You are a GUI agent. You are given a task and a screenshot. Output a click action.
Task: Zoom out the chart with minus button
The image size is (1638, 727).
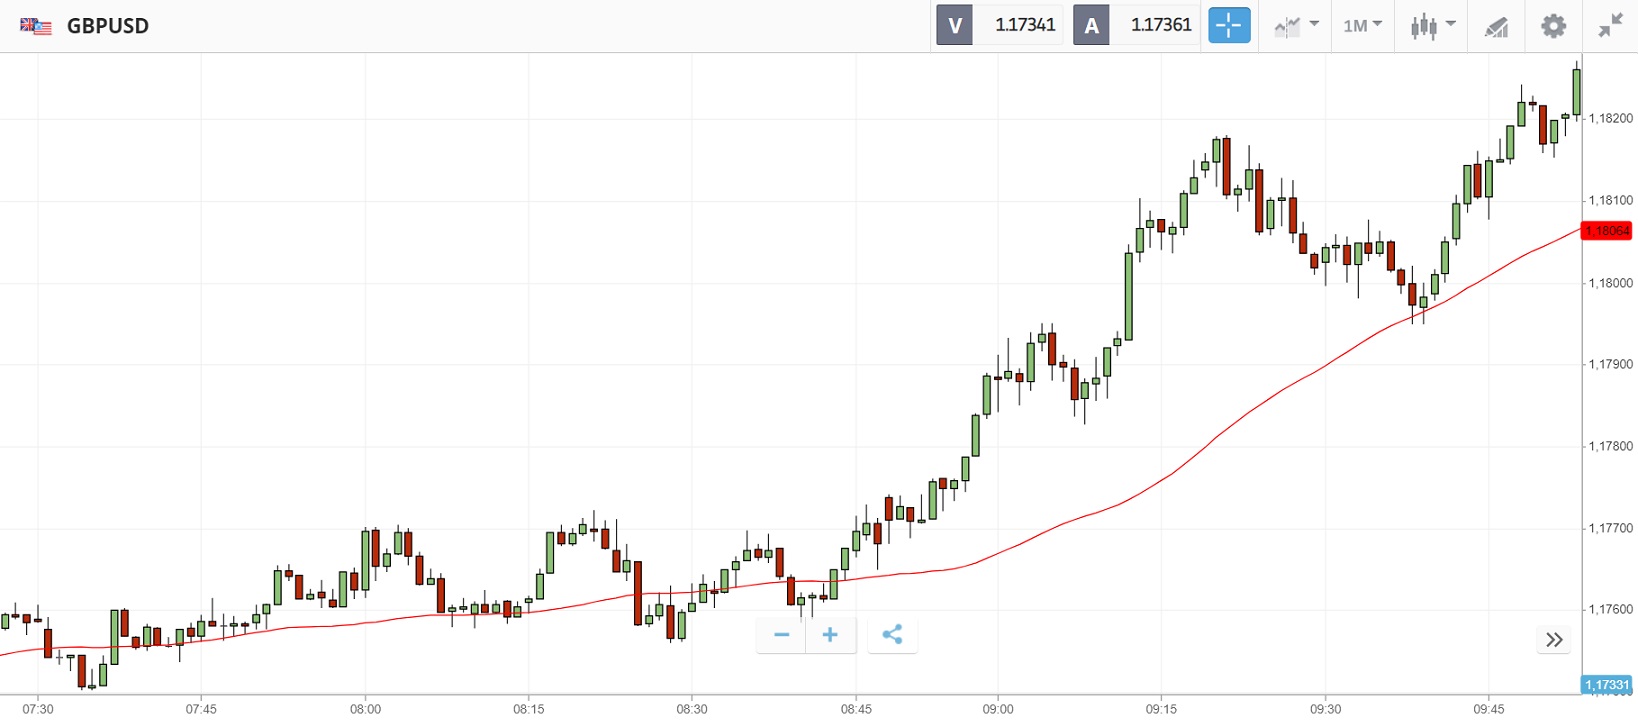782,635
